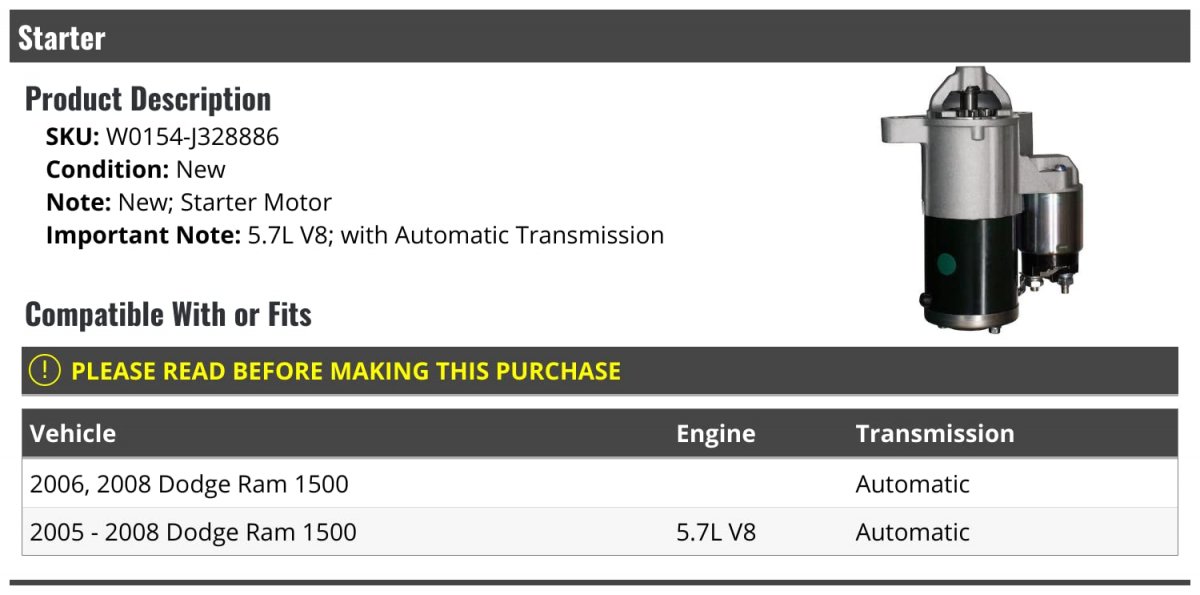Select the 2005 - 2008 Dodge Ram 1500 row
This screenshot has height=595, width=1200.
pos(600,532)
